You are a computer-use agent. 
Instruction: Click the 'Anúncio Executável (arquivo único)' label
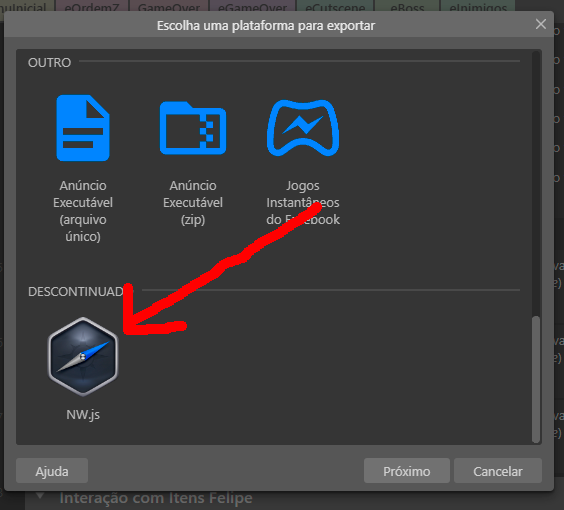tap(83, 211)
